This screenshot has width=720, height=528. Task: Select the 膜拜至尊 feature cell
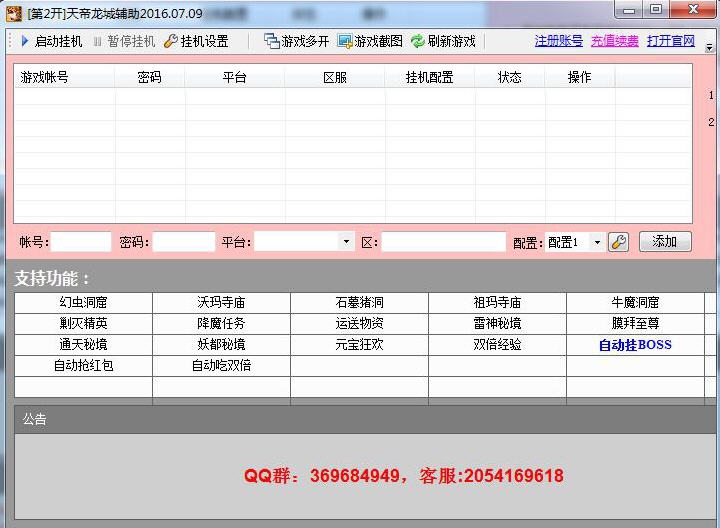click(636, 324)
